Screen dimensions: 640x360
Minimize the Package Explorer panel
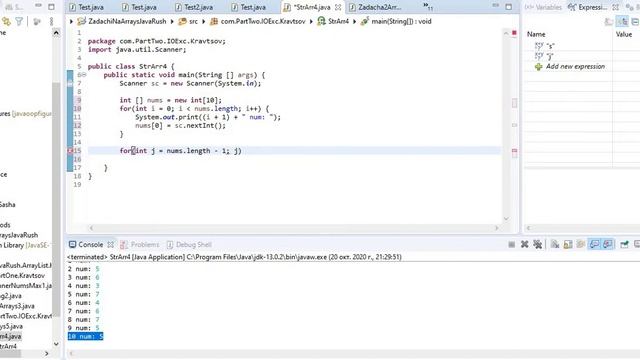38,6
